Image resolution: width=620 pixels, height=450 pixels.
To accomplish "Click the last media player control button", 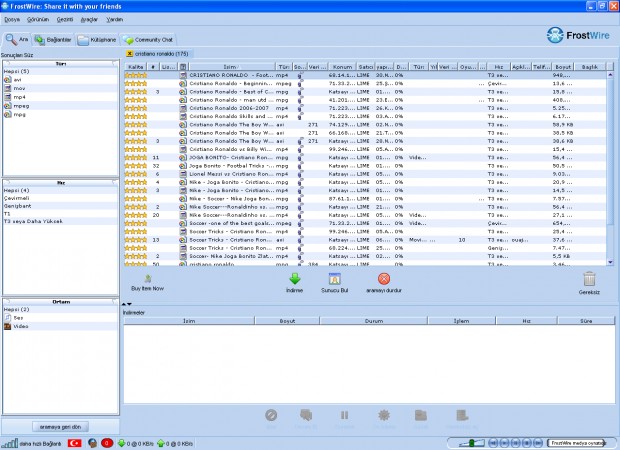I will coord(538,443).
